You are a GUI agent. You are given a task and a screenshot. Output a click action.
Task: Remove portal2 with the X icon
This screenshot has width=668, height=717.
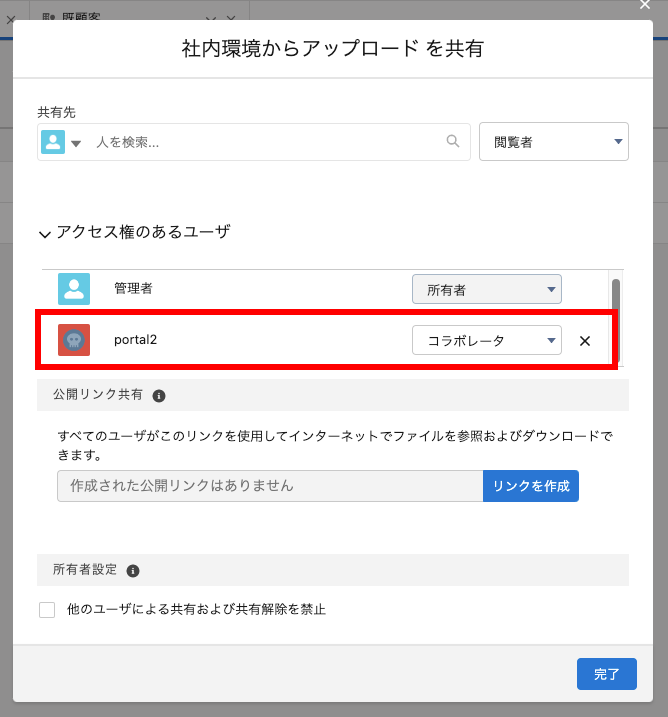click(585, 341)
